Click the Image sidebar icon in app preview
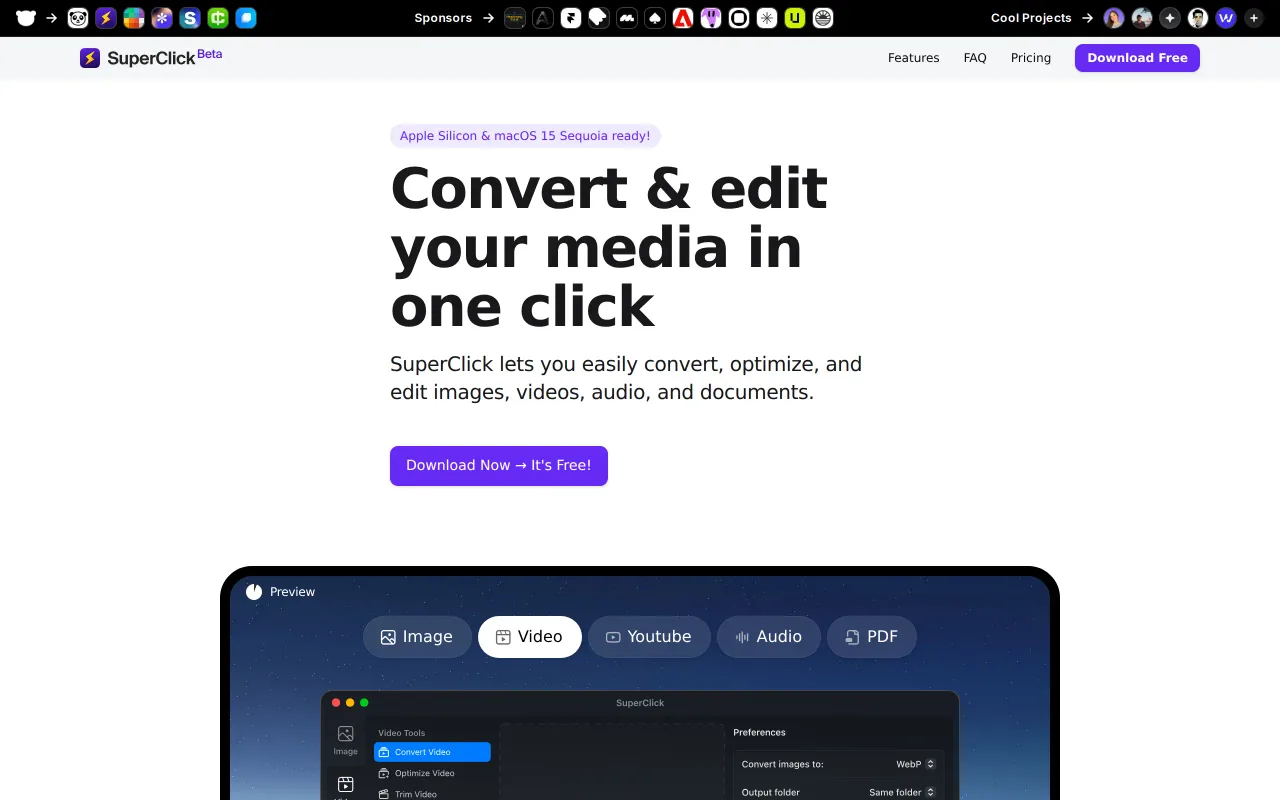 coord(345,740)
